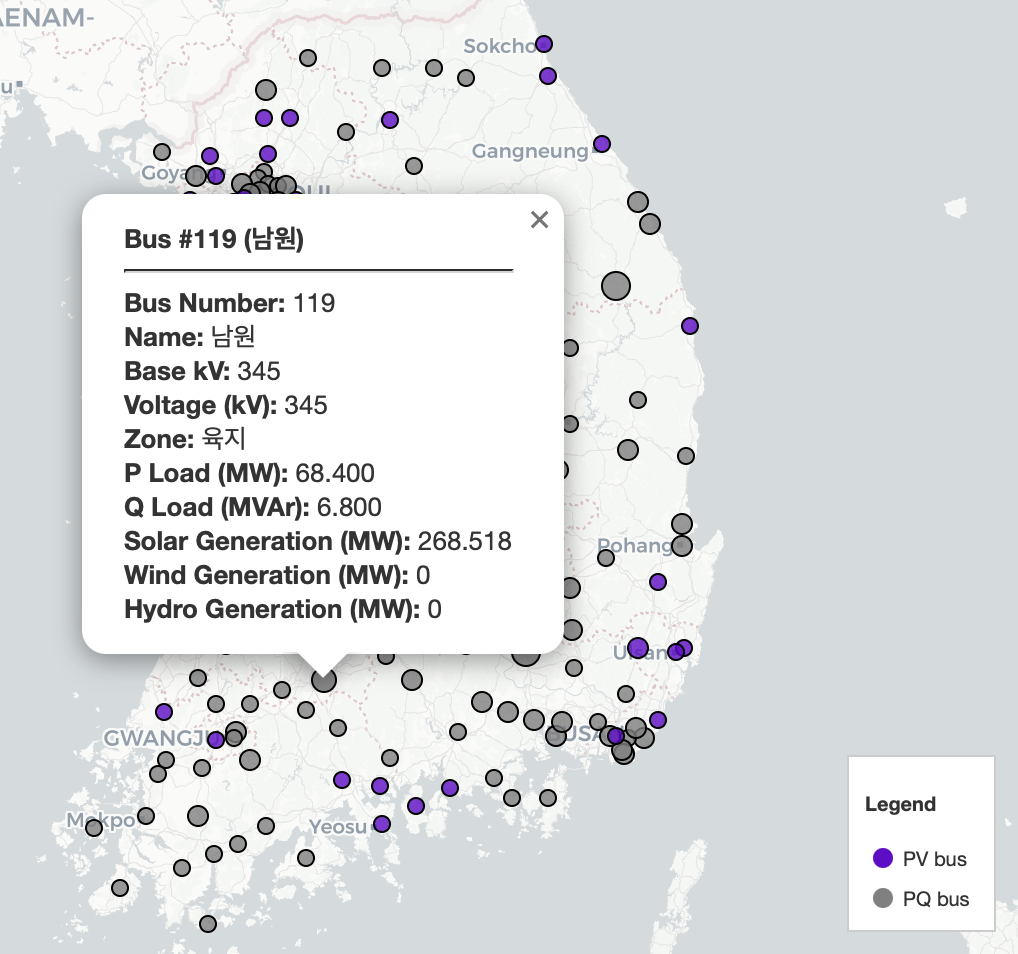Click the gray bus marker beside Mokpo label

pyautogui.click(x=94, y=828)
